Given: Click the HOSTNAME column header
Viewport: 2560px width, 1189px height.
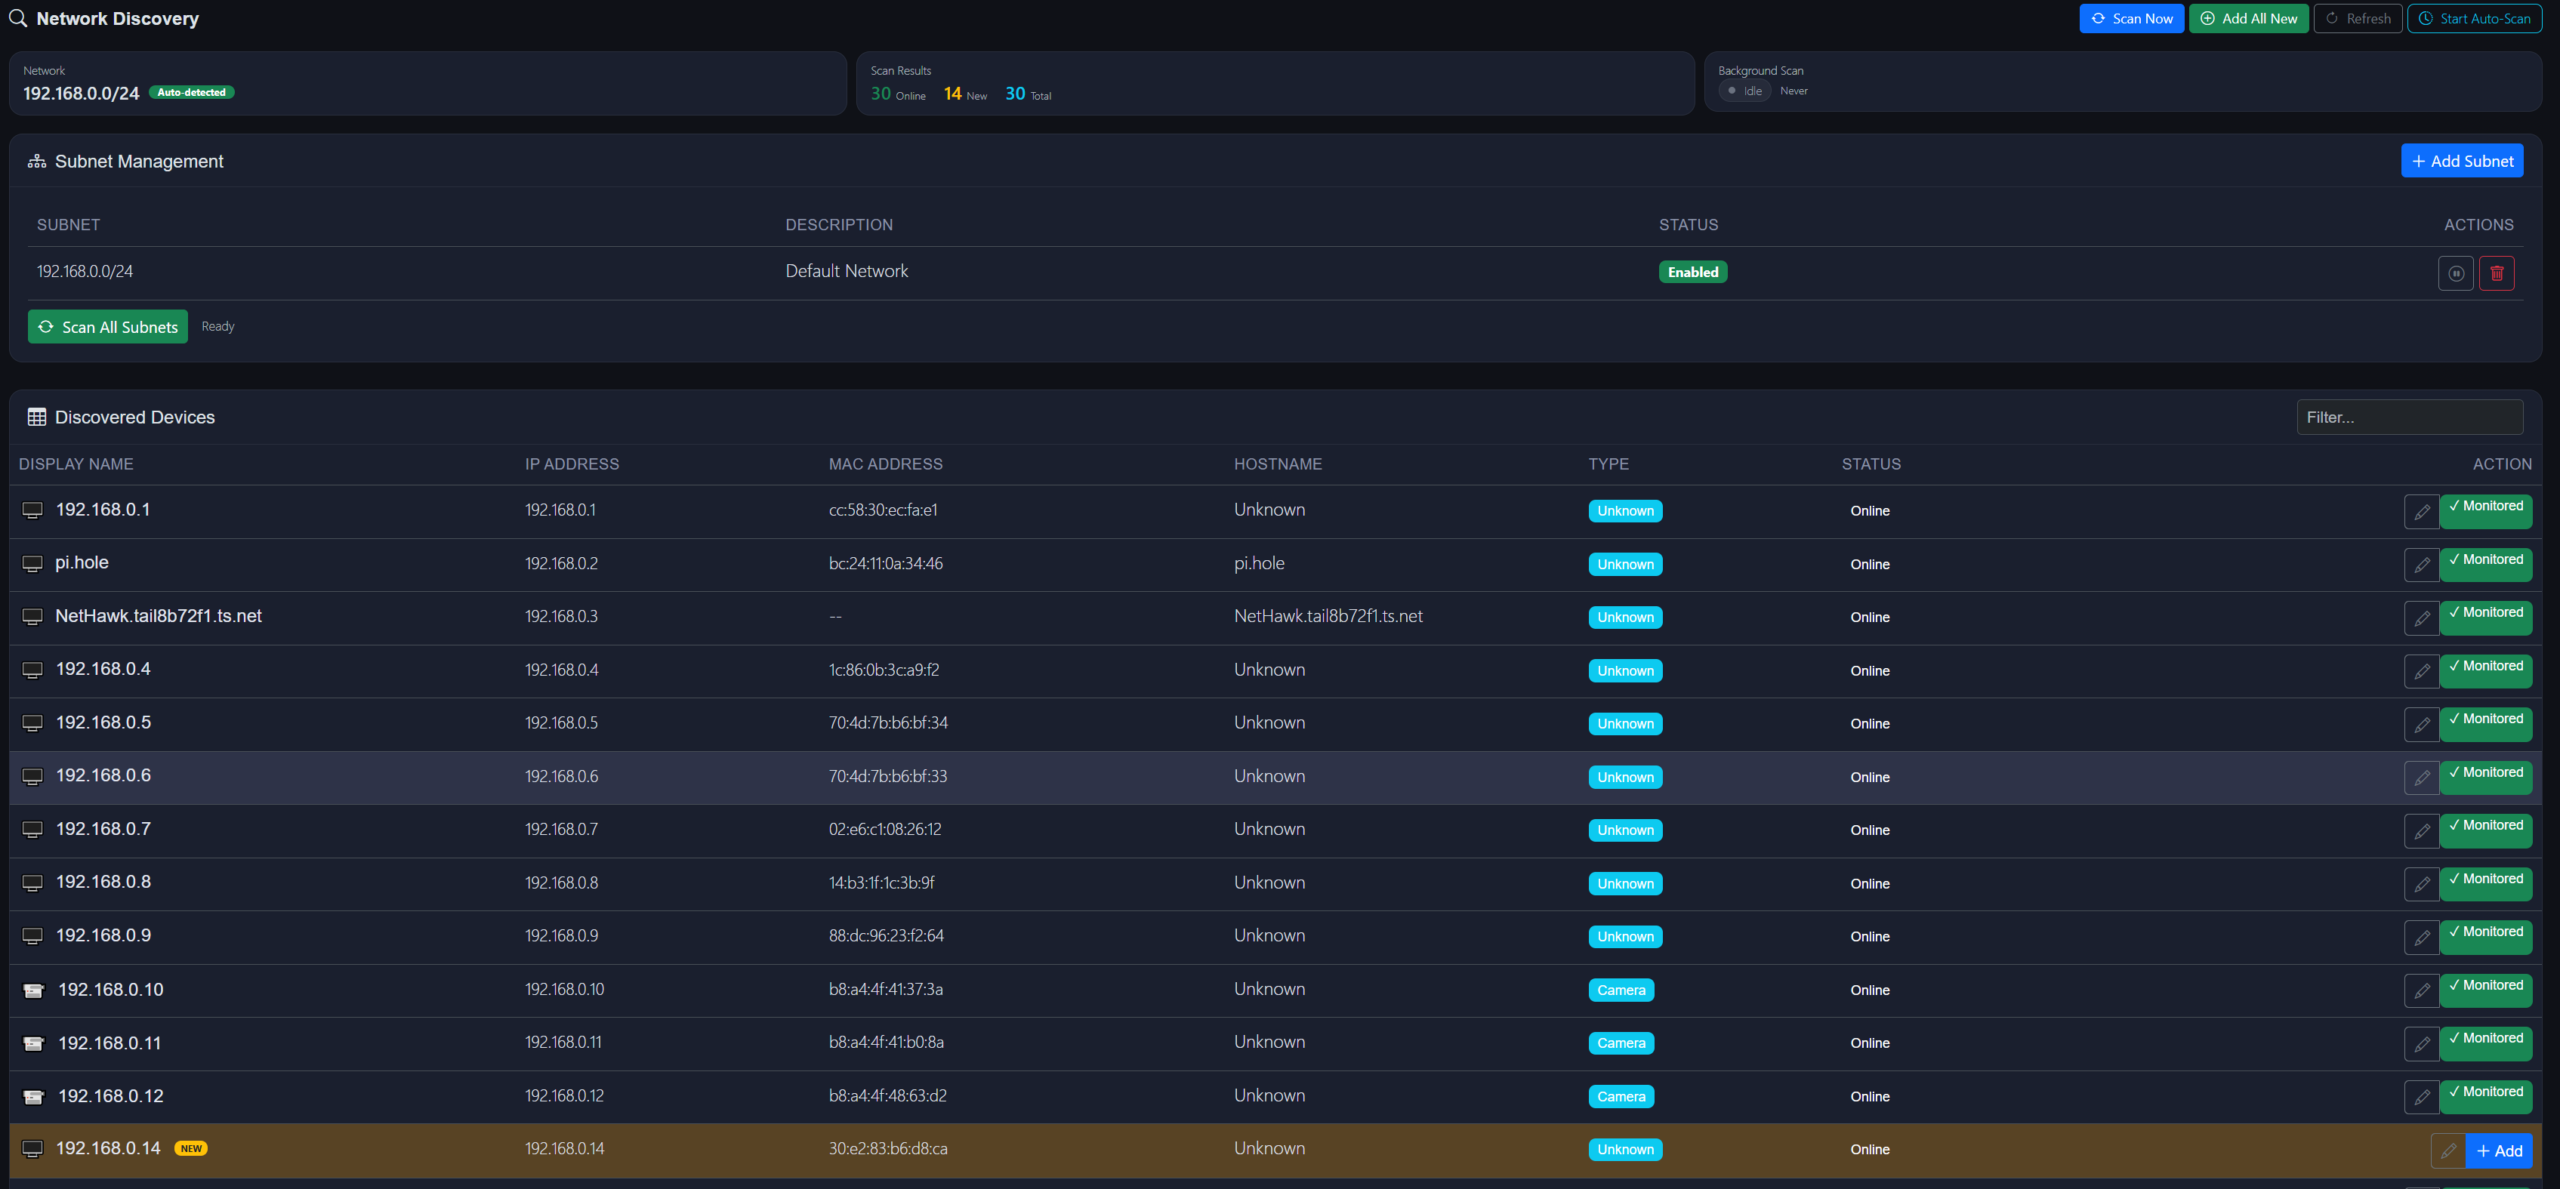Looking at the screenshot, I should (x=1278, y=464).
